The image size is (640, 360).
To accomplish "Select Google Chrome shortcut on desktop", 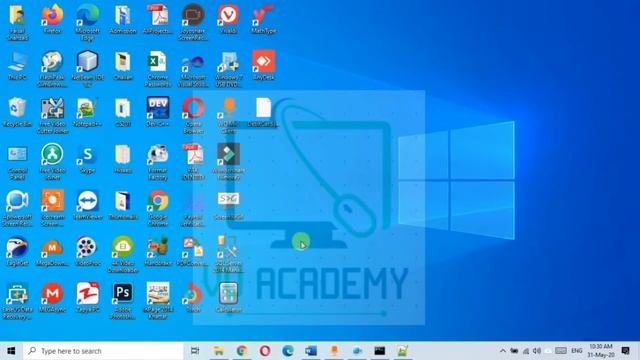I will coord(158,209).
